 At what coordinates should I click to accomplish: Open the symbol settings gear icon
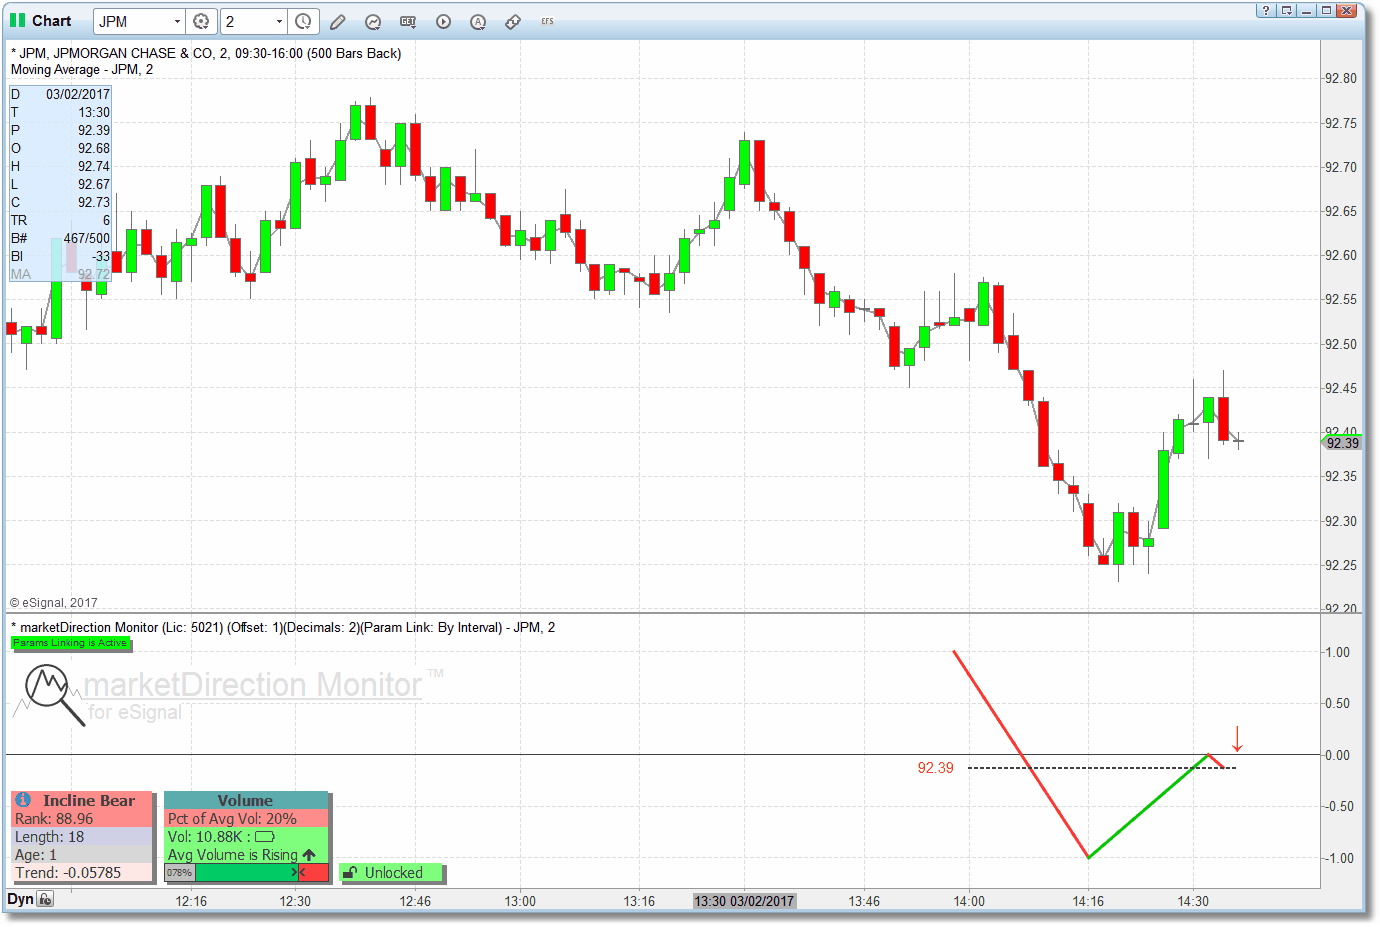tap(201, 21)
